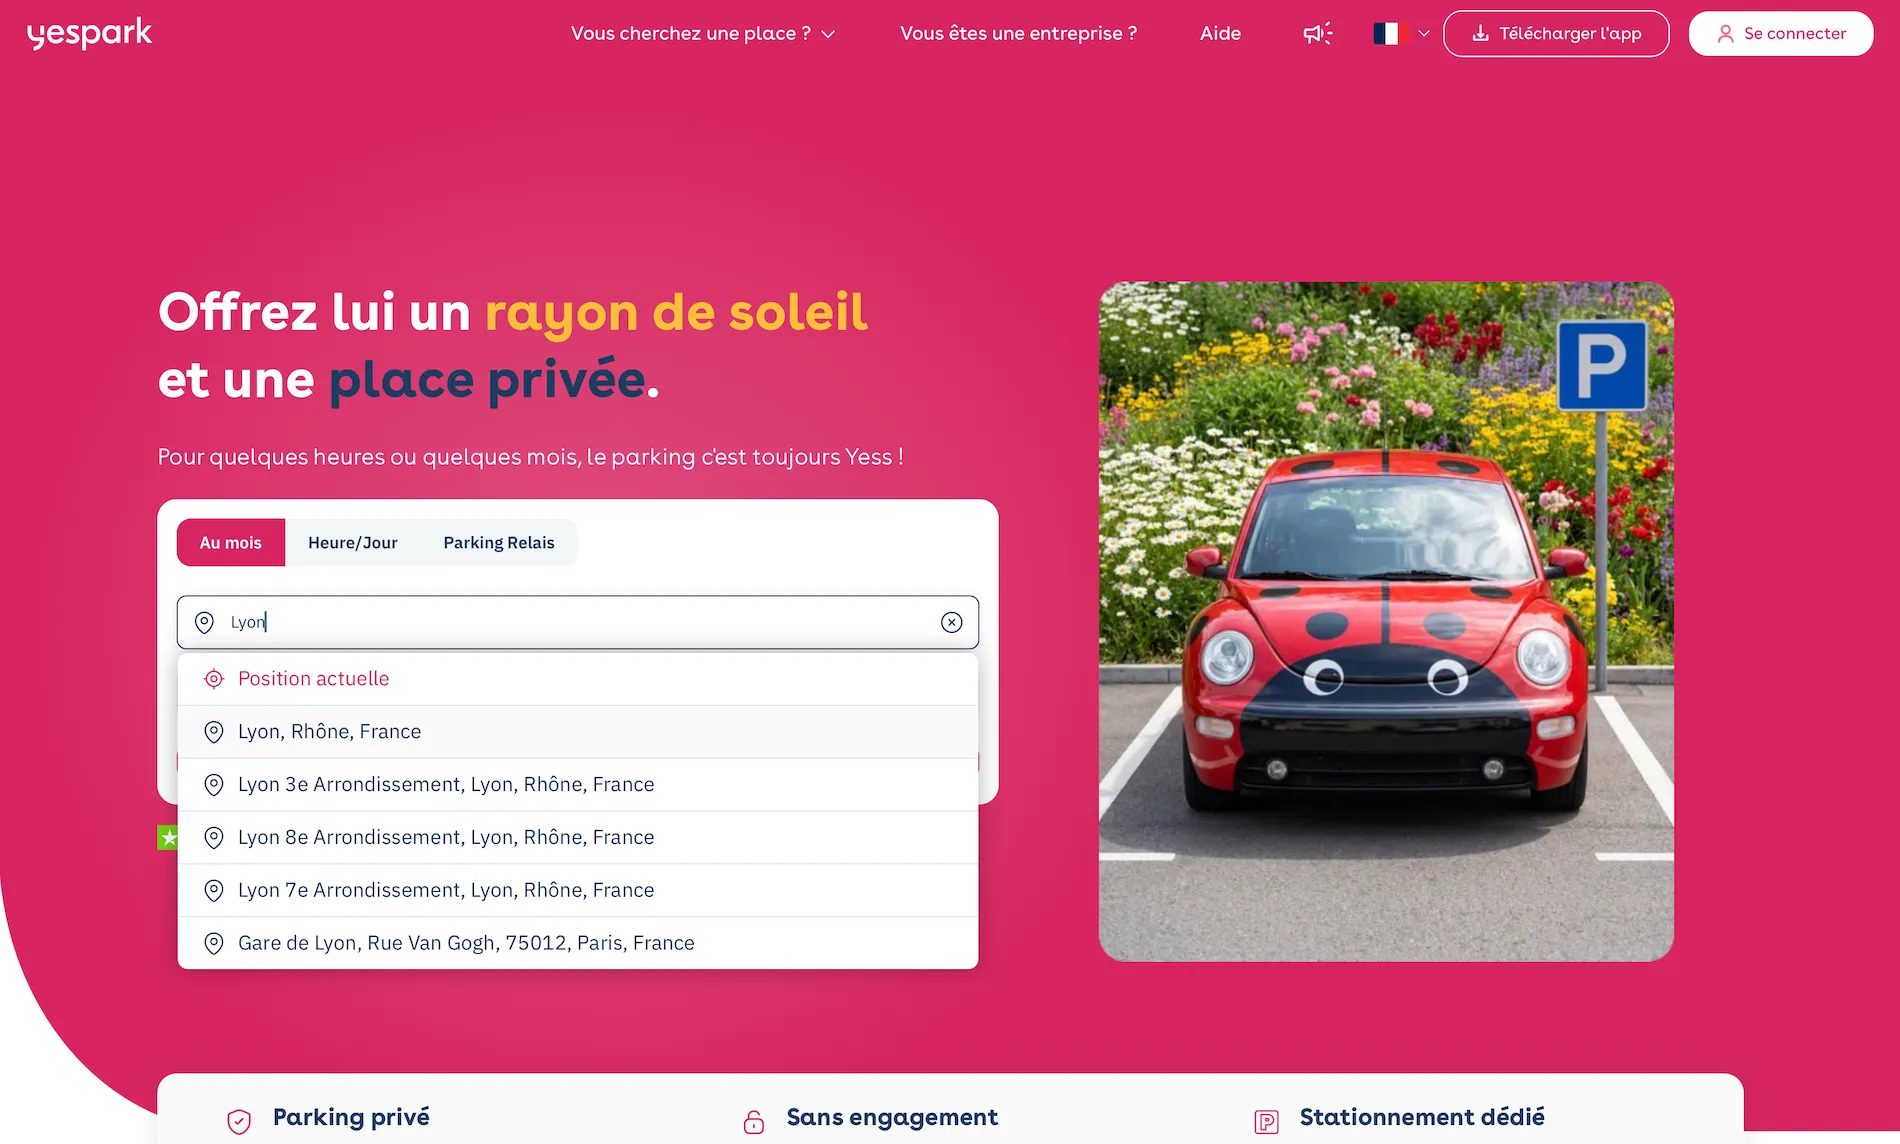Select the Au mois option
Image resolution: width=1900 pixels, height=1144 pixels.
click(x=230, y=542)
